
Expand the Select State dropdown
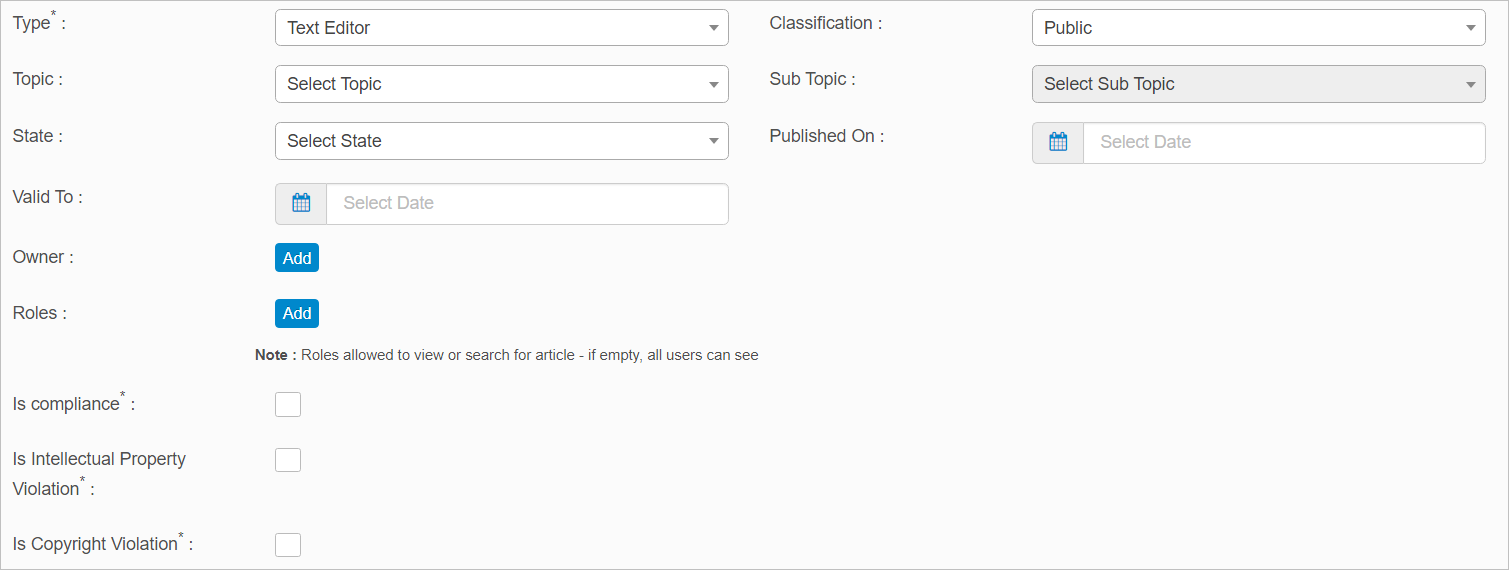(490, 141)
